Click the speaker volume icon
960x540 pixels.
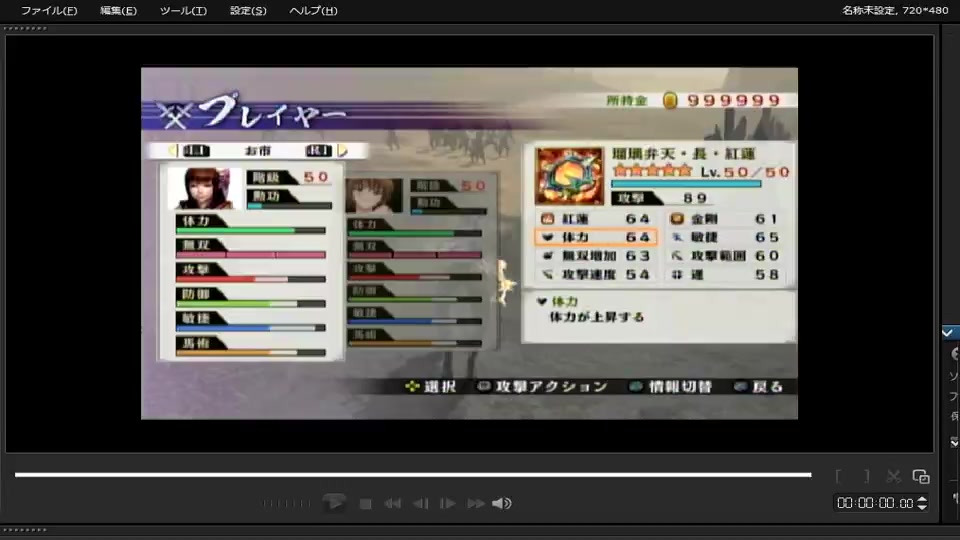pyautogui.click(x=501, y=503)
